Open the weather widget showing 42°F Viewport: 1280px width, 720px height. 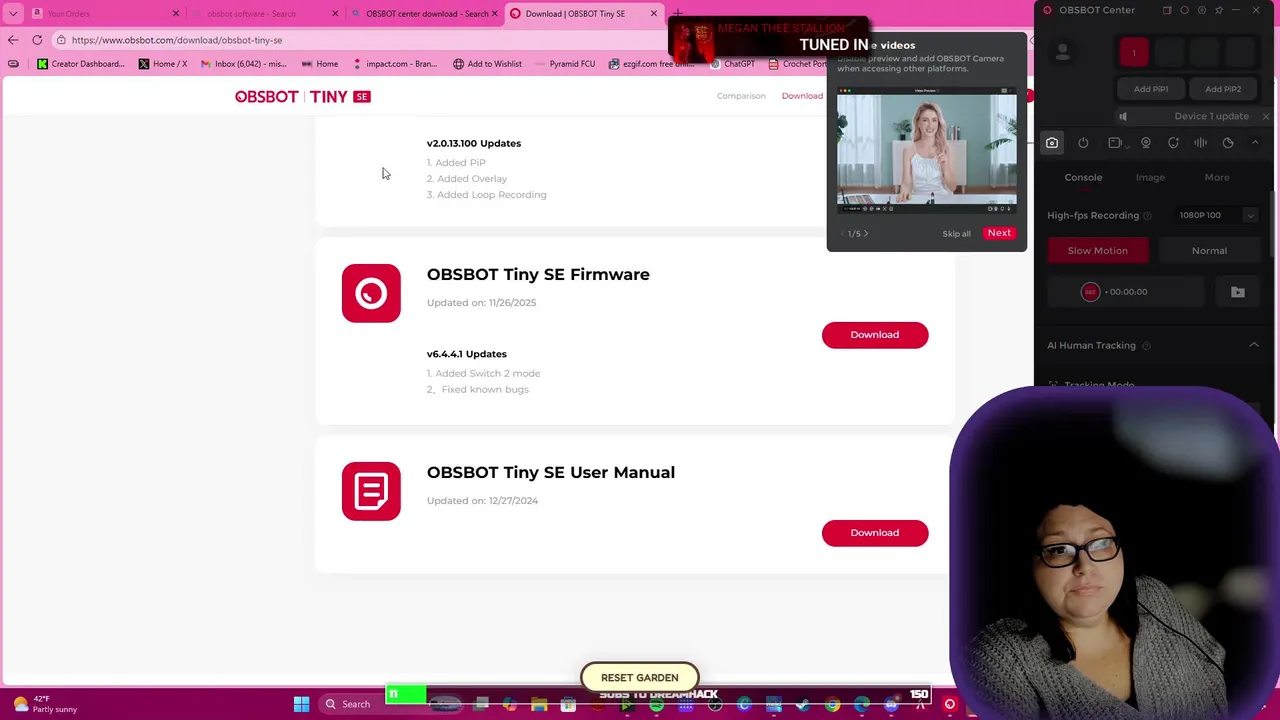tap(44, 704)
